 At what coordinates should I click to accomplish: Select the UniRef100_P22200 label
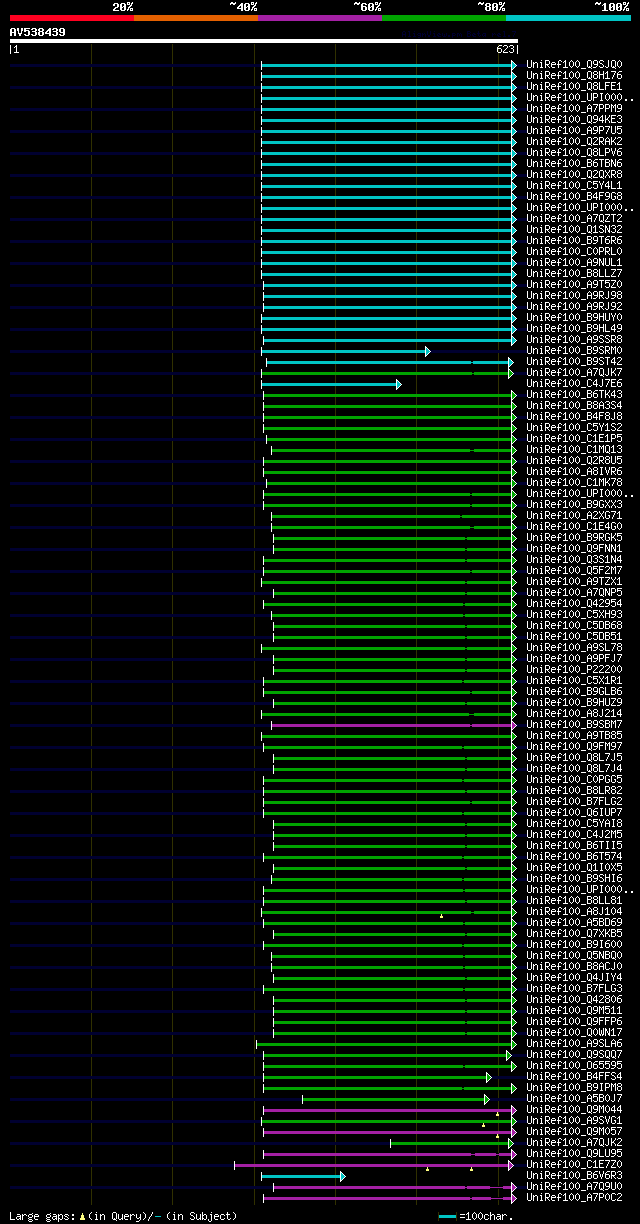(574, 670)
